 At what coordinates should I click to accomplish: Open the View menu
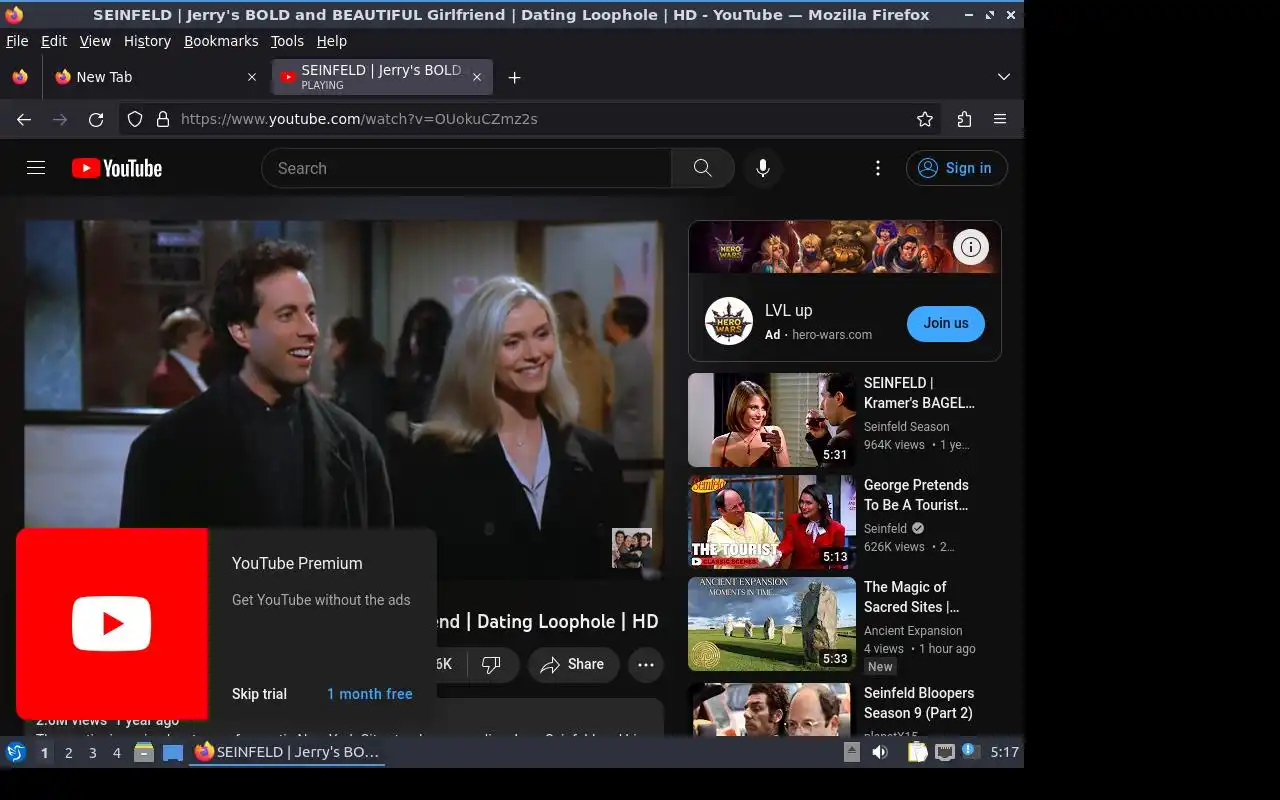click(x=95, y=41)
